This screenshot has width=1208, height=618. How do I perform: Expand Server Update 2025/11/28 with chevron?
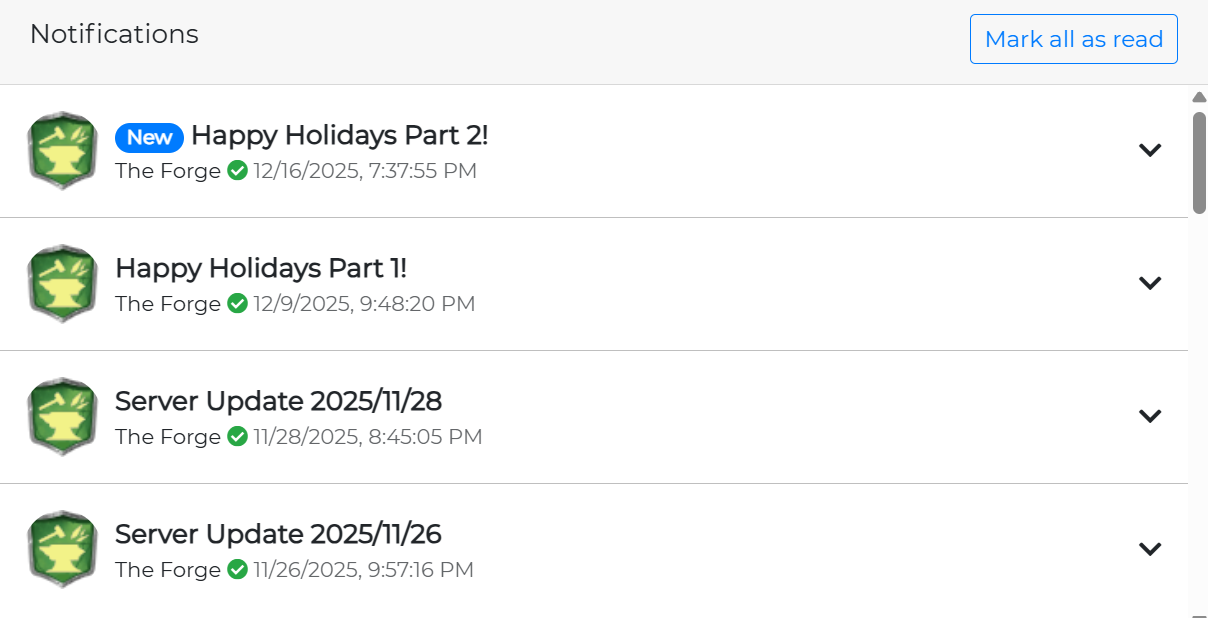pyautogui.click(x=1150, y=416)
